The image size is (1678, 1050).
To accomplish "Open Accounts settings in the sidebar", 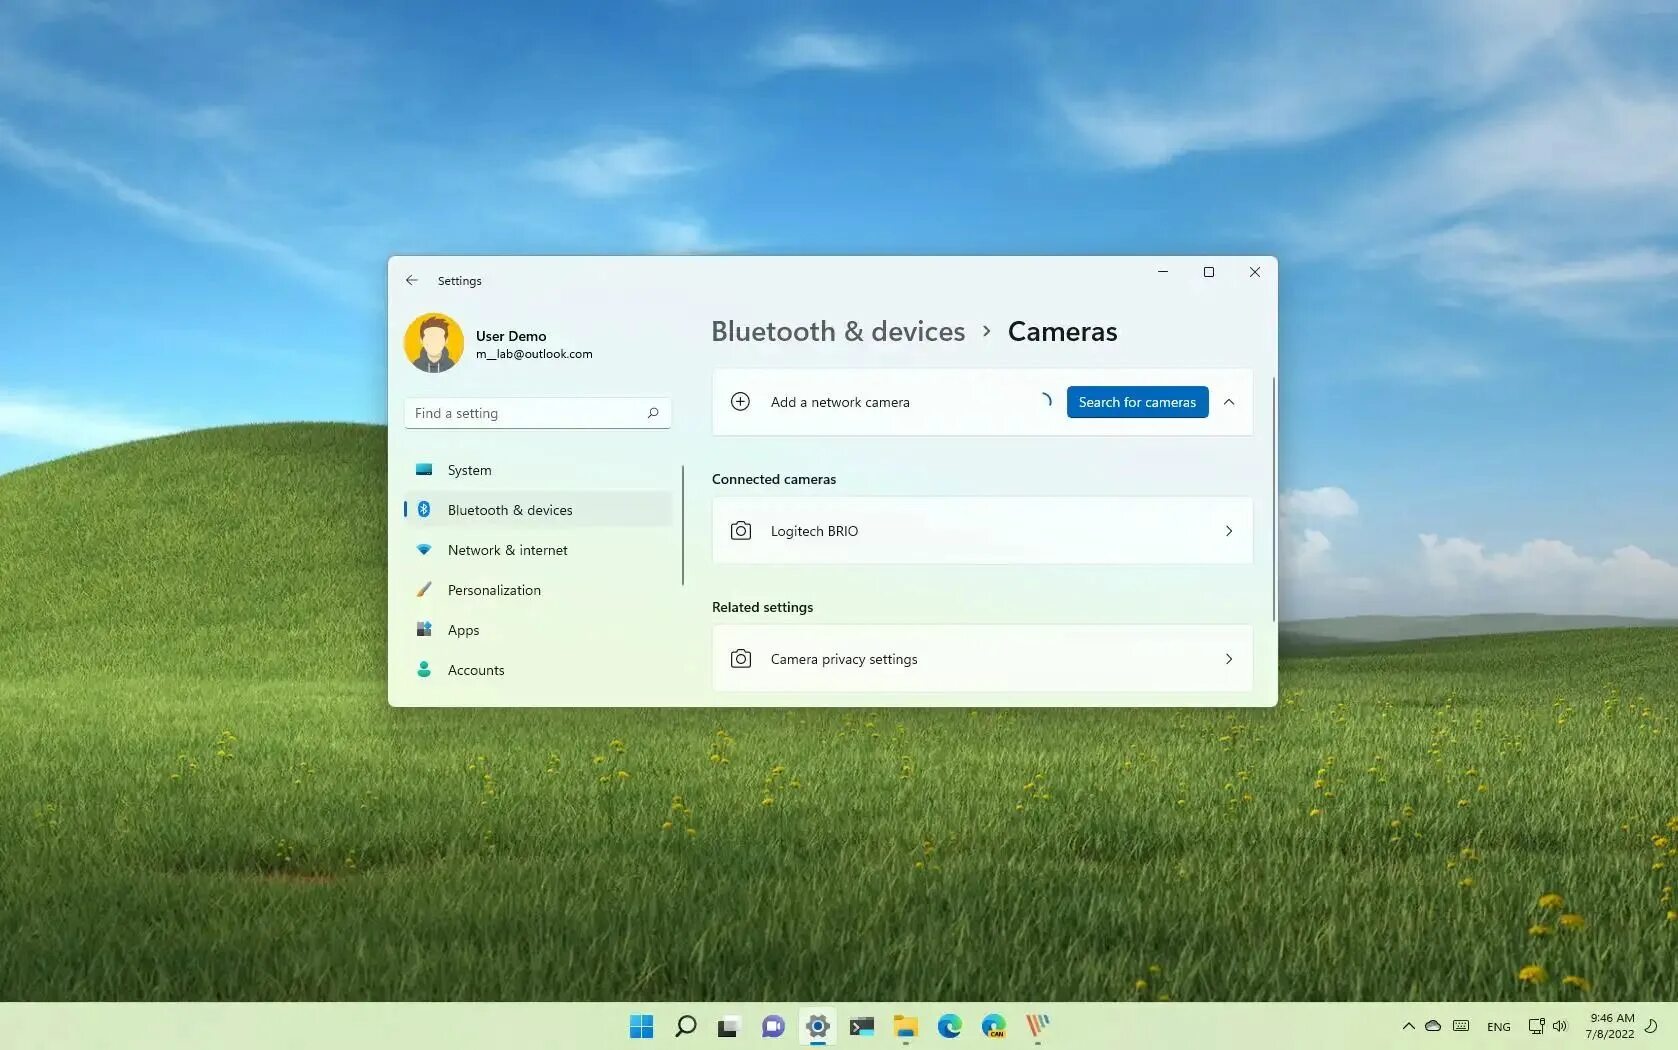I will coord(538,670).
